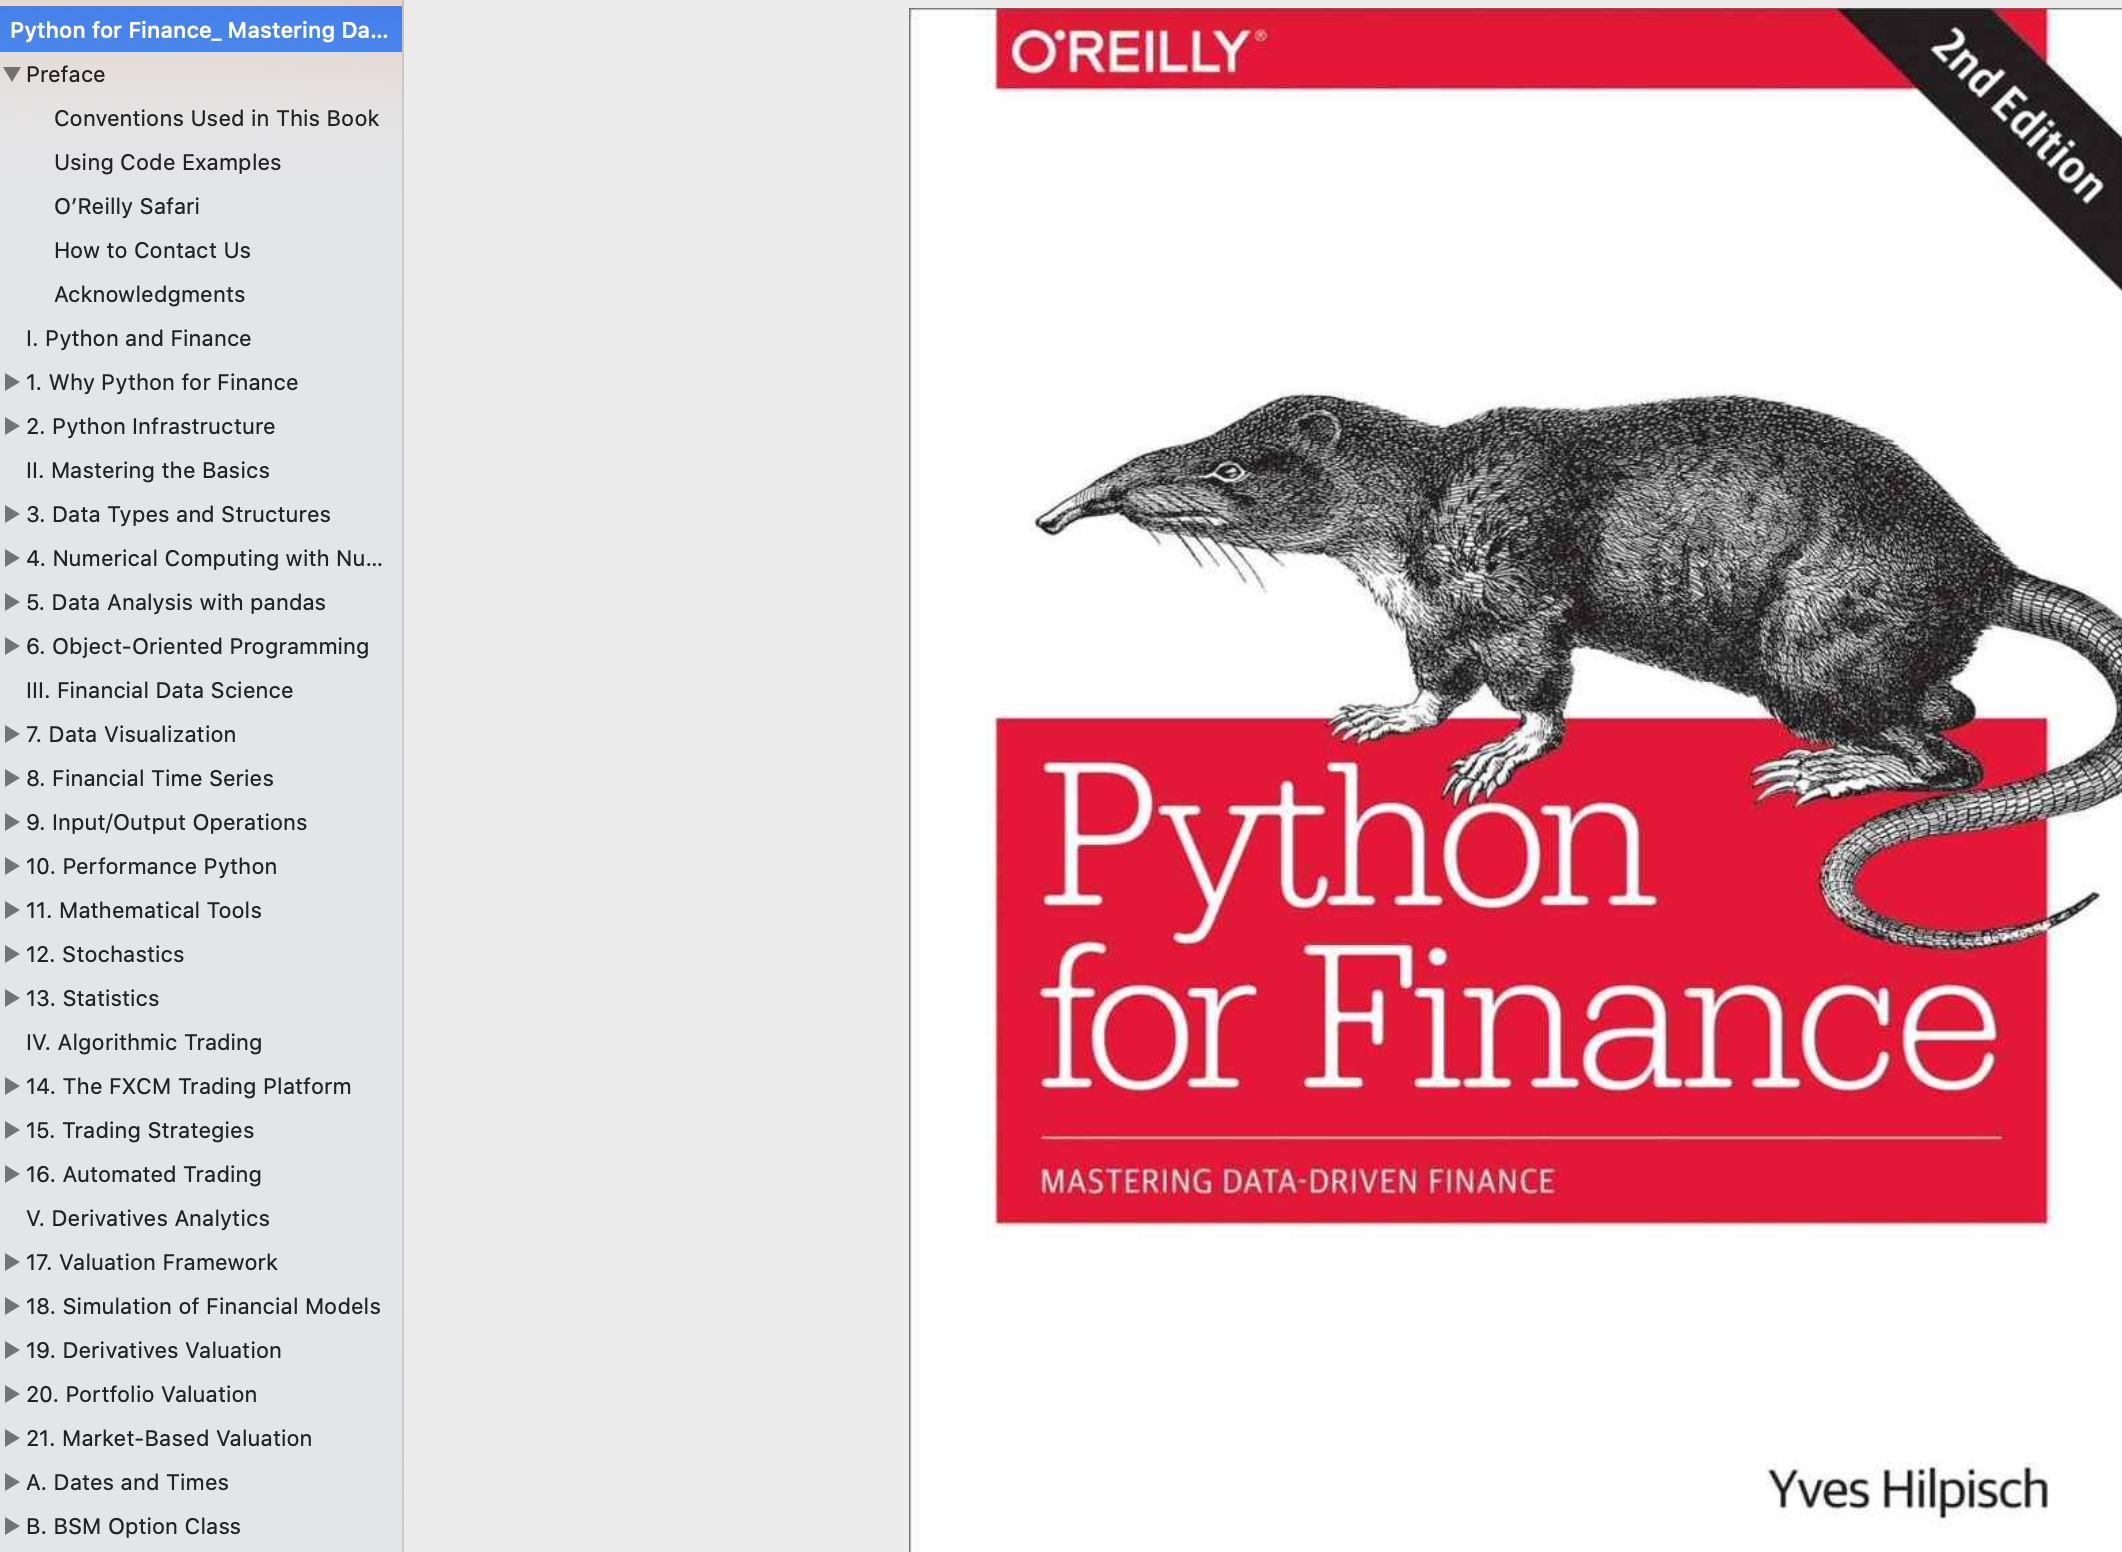Expand the 12. Stochastics arrow

tap(12, 954)
